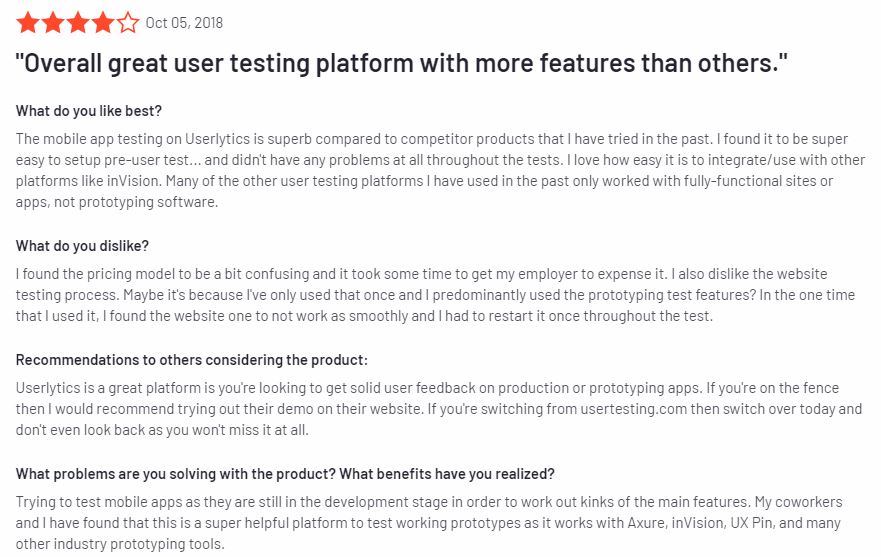Click the 'What do you dislike?' heading

coord(82,246)
